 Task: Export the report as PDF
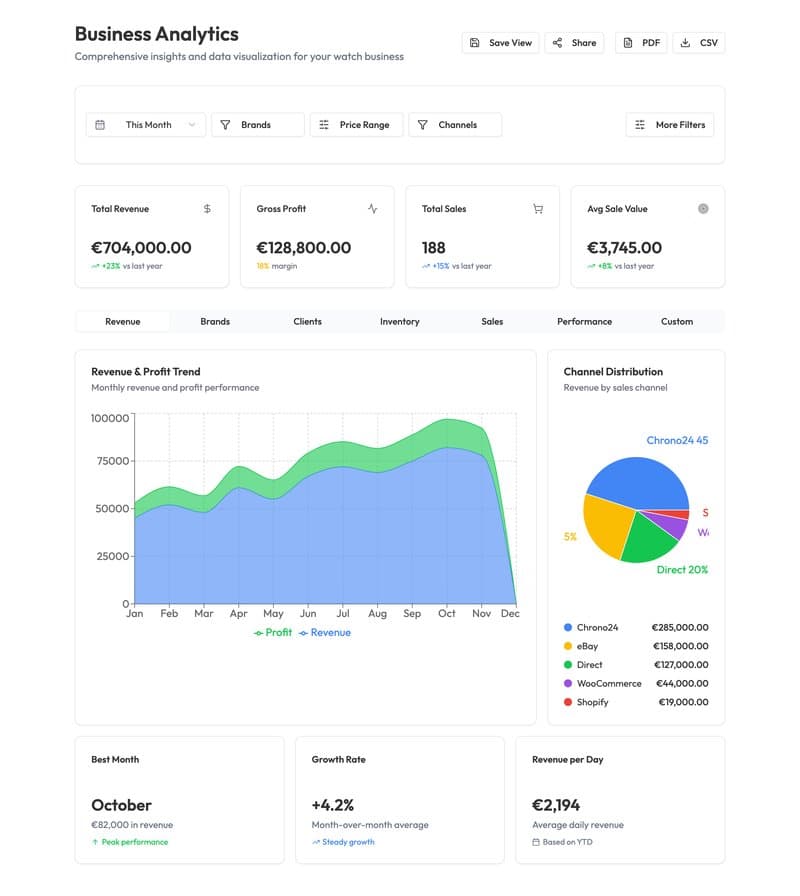641,43
